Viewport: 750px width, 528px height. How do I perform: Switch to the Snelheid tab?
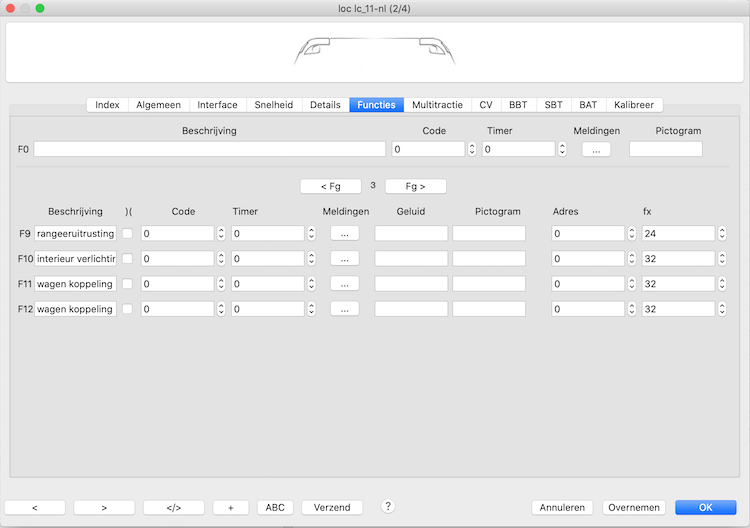pos(273,105)
